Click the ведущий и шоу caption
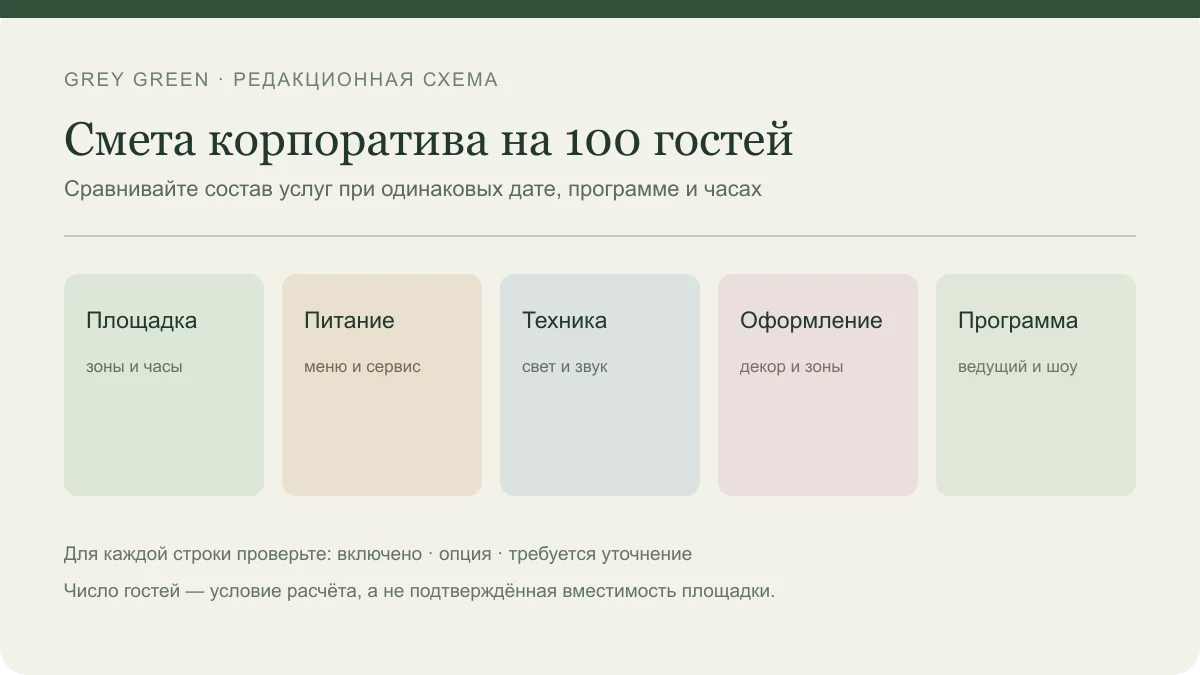1200x675 pixels. tap(1018, 367)
